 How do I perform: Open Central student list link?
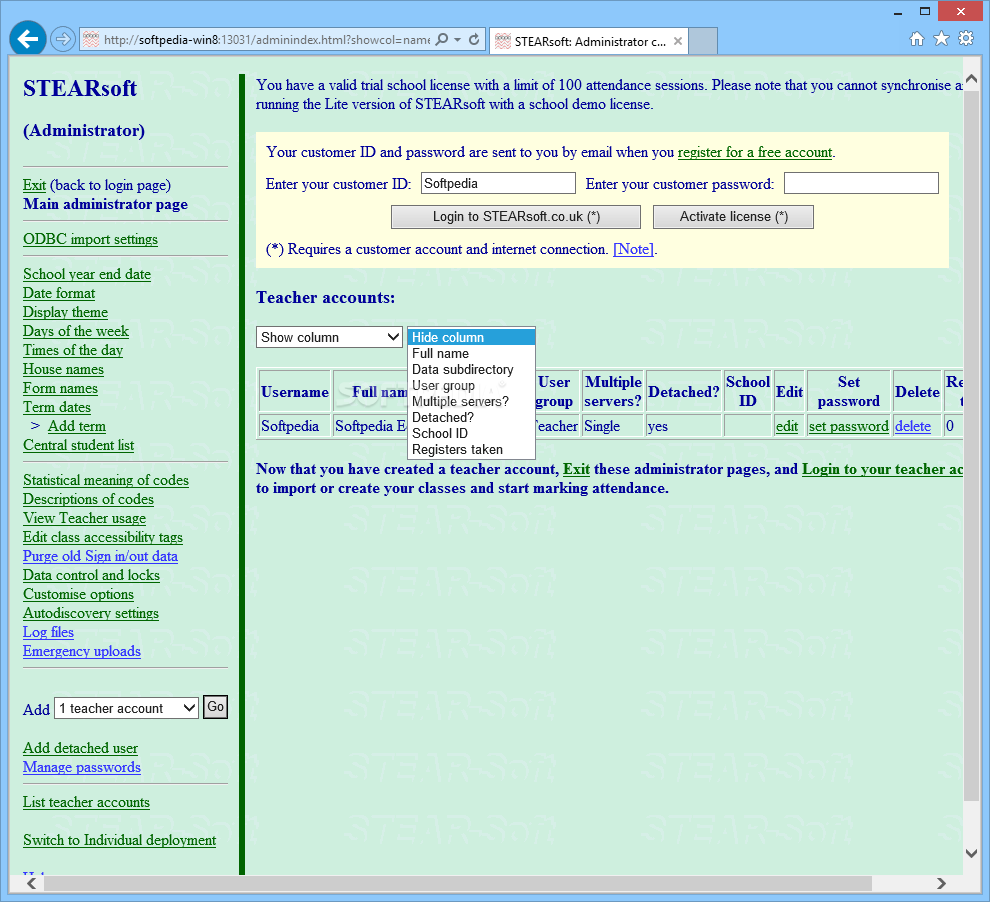coord(79,445)
